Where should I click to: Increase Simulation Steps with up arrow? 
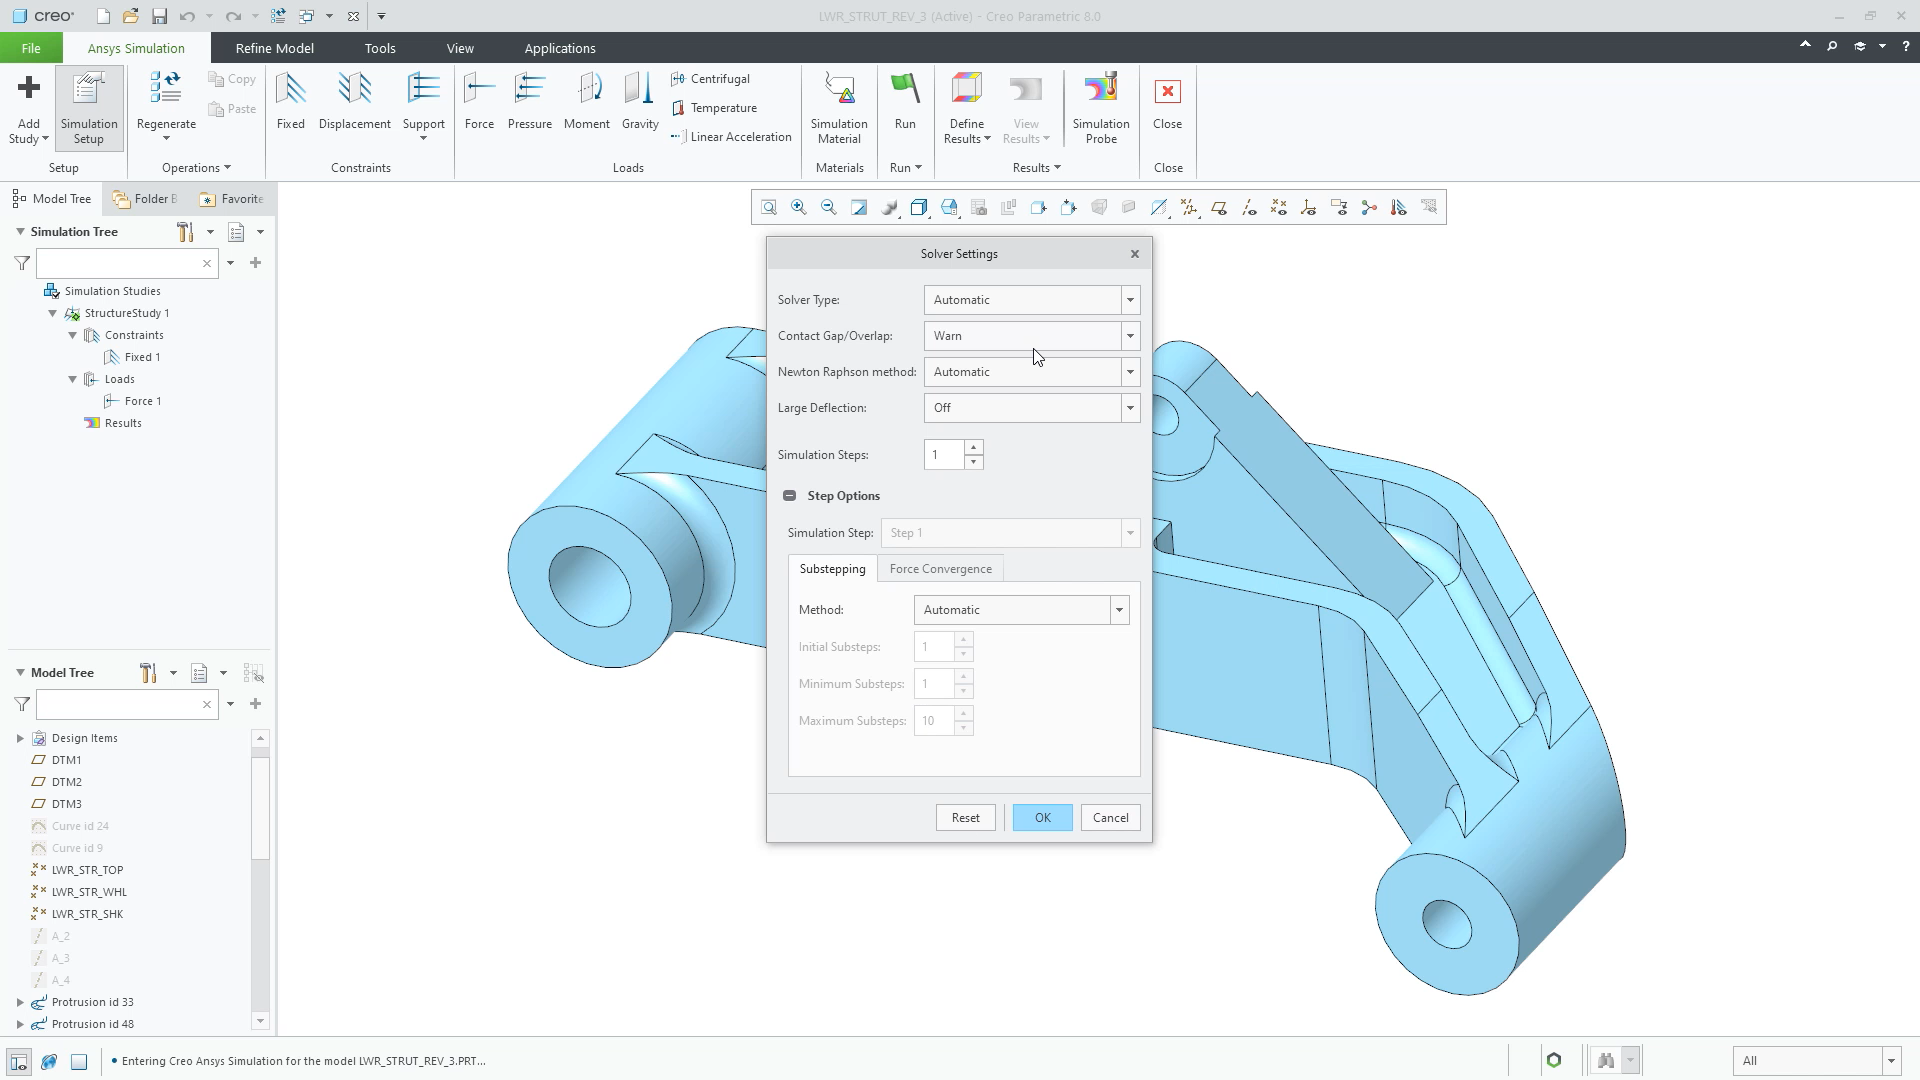click(x=973, y=448)
